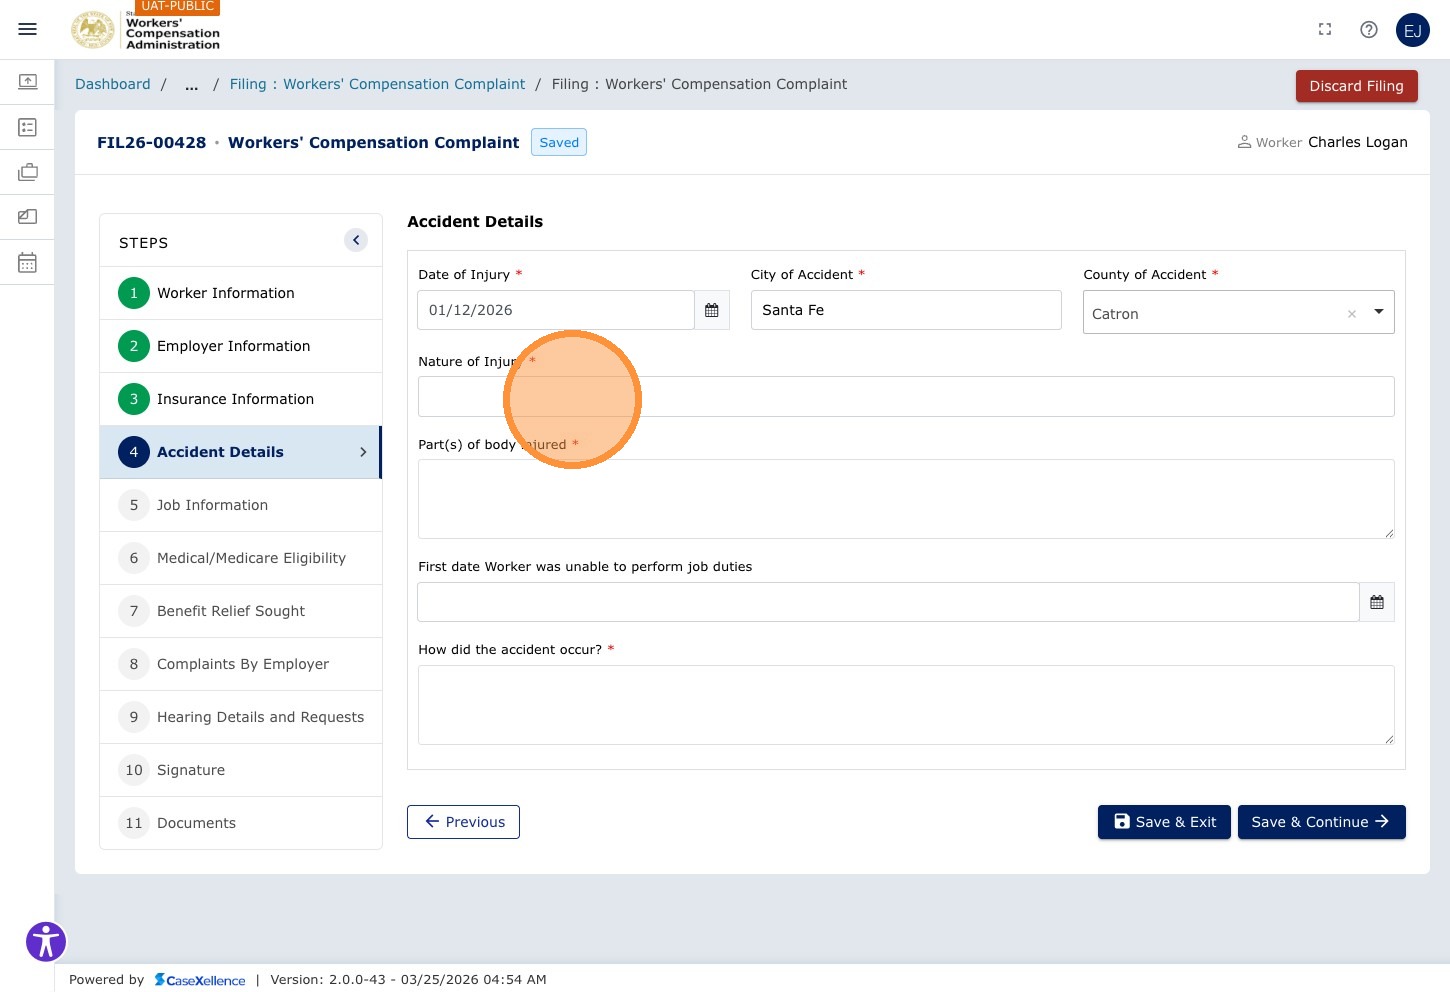Viewport: 1450px width, 992px height.
Task: Open the checklist icon in left sidebar
Action: coord(28,127)
